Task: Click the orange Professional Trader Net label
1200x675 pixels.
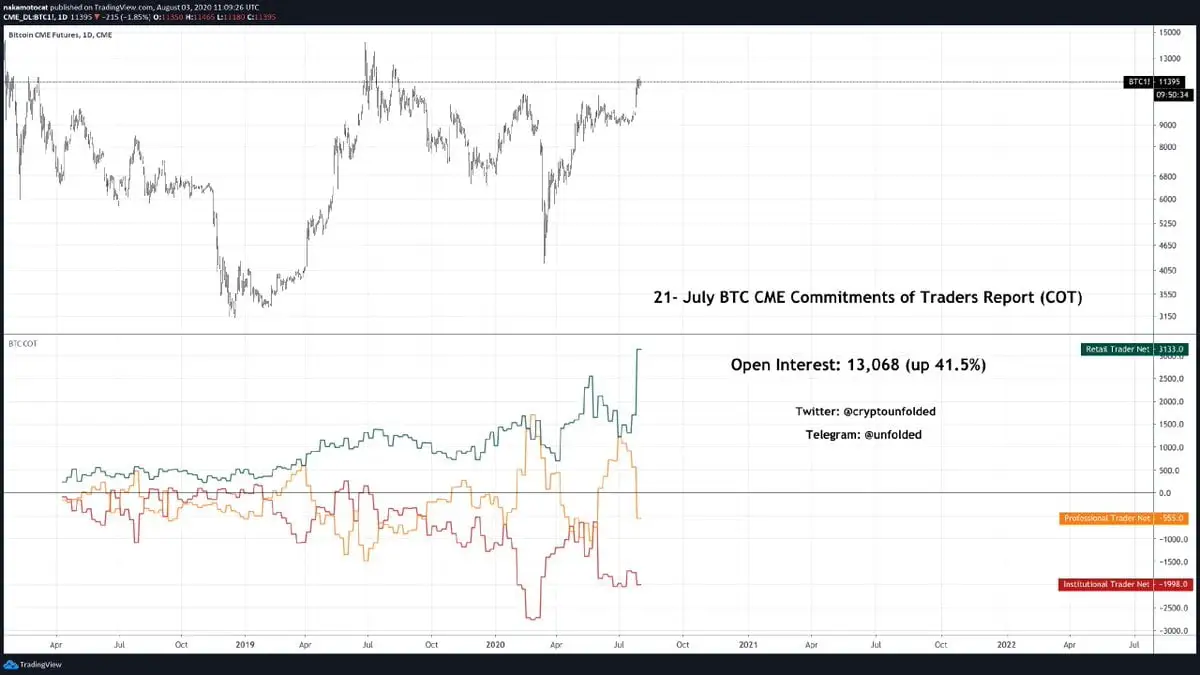Action: pos(1107,518)
